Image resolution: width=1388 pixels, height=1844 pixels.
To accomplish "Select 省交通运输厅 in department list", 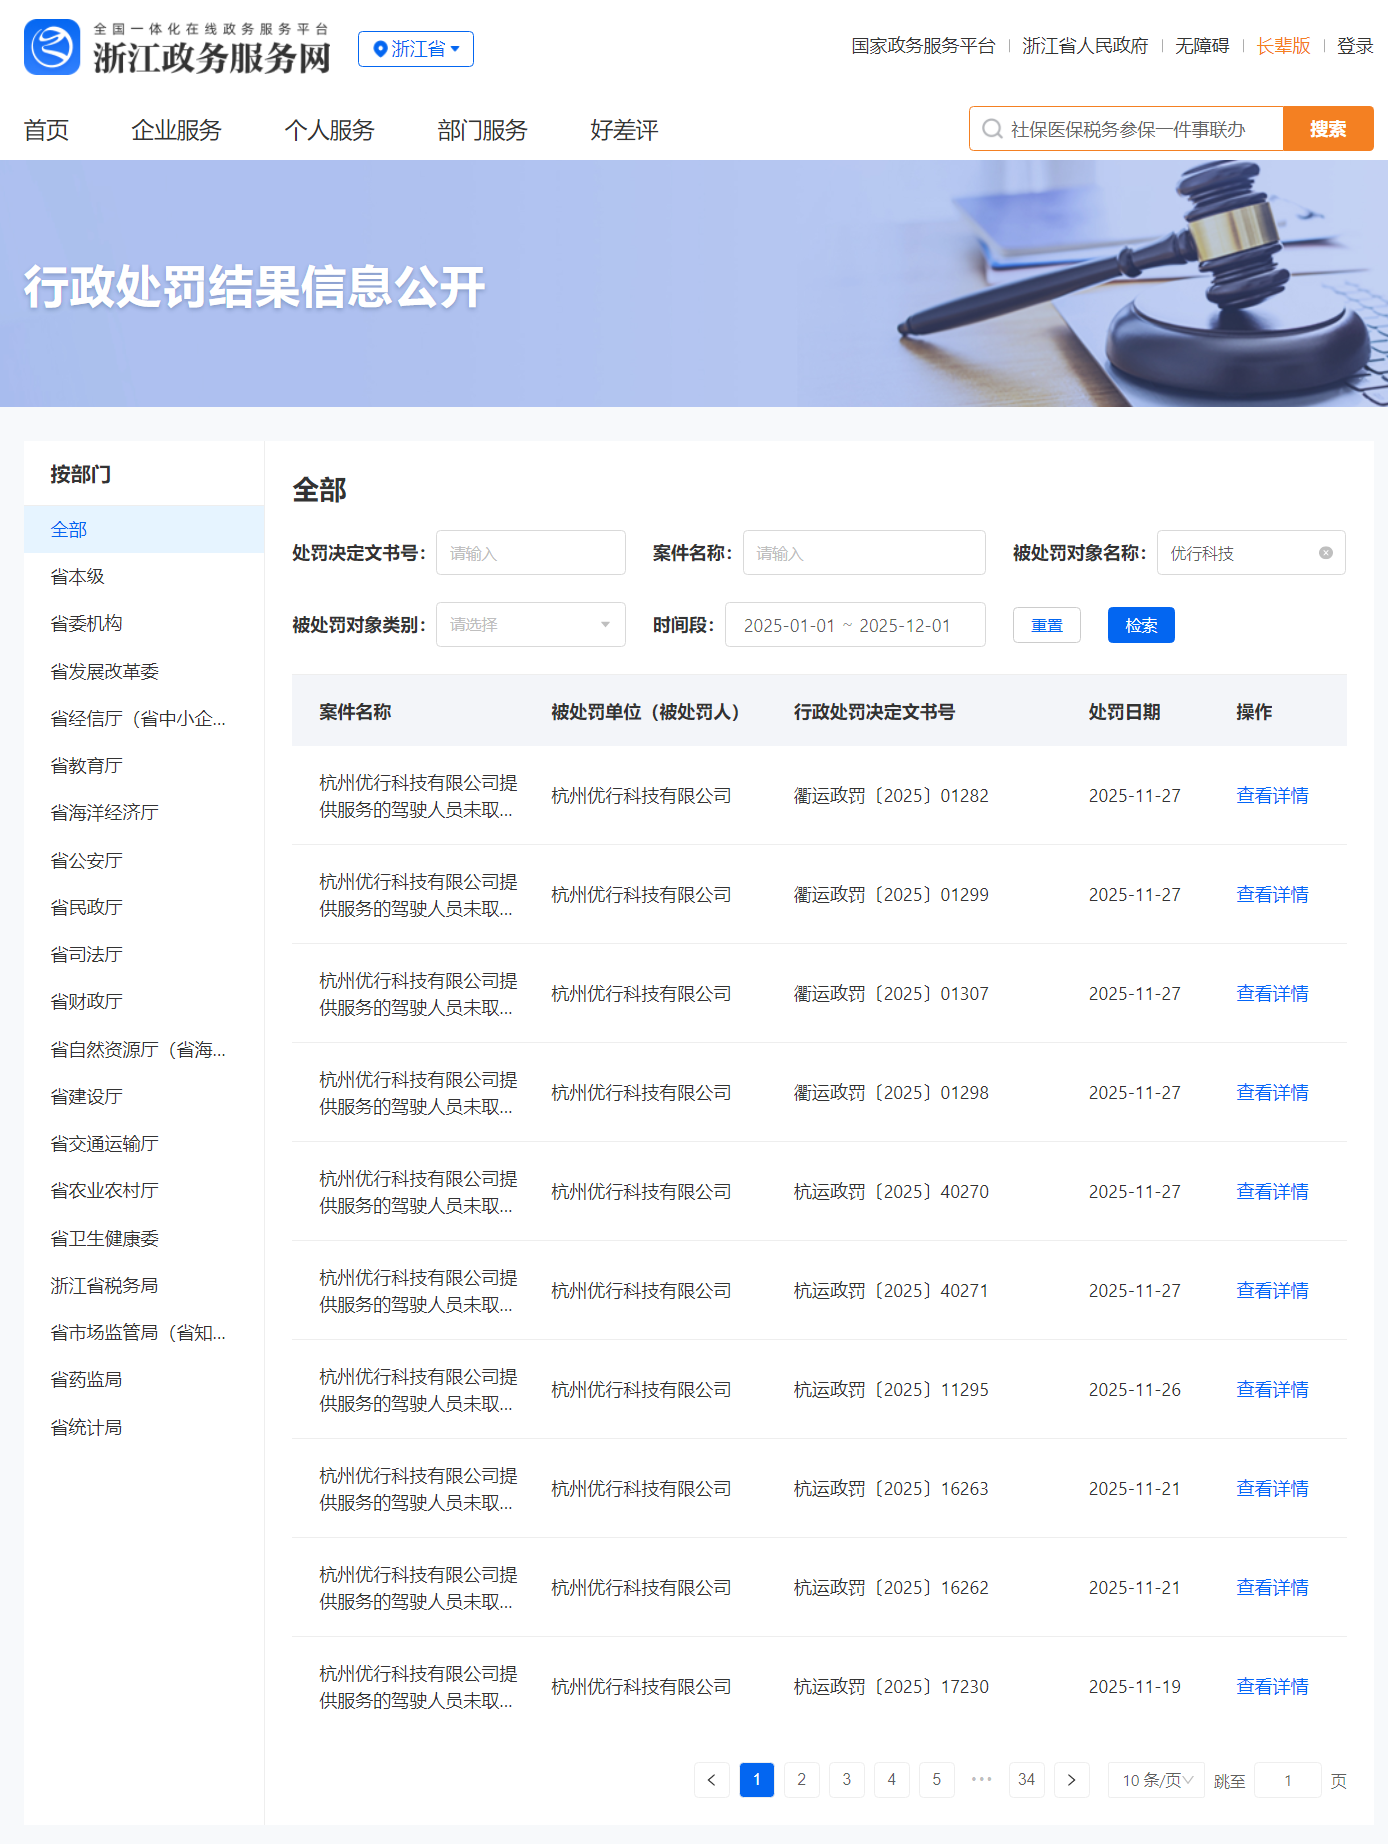I will pyautogui.click(x=105, y=1144).
